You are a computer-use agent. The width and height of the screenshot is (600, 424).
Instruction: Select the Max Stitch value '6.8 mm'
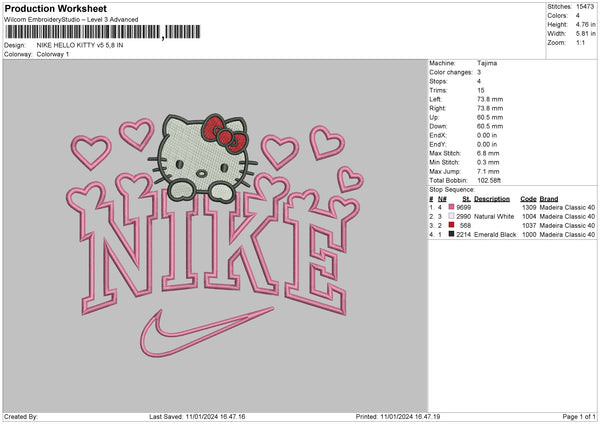click(488, 153)
